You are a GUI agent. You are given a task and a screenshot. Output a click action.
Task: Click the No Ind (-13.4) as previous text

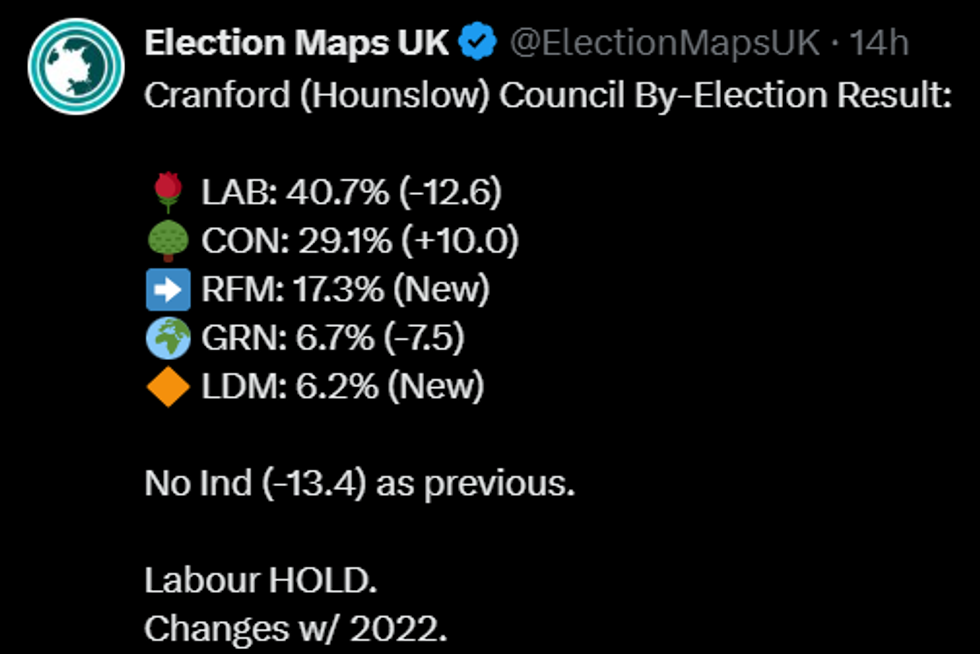tap(360, 483)
